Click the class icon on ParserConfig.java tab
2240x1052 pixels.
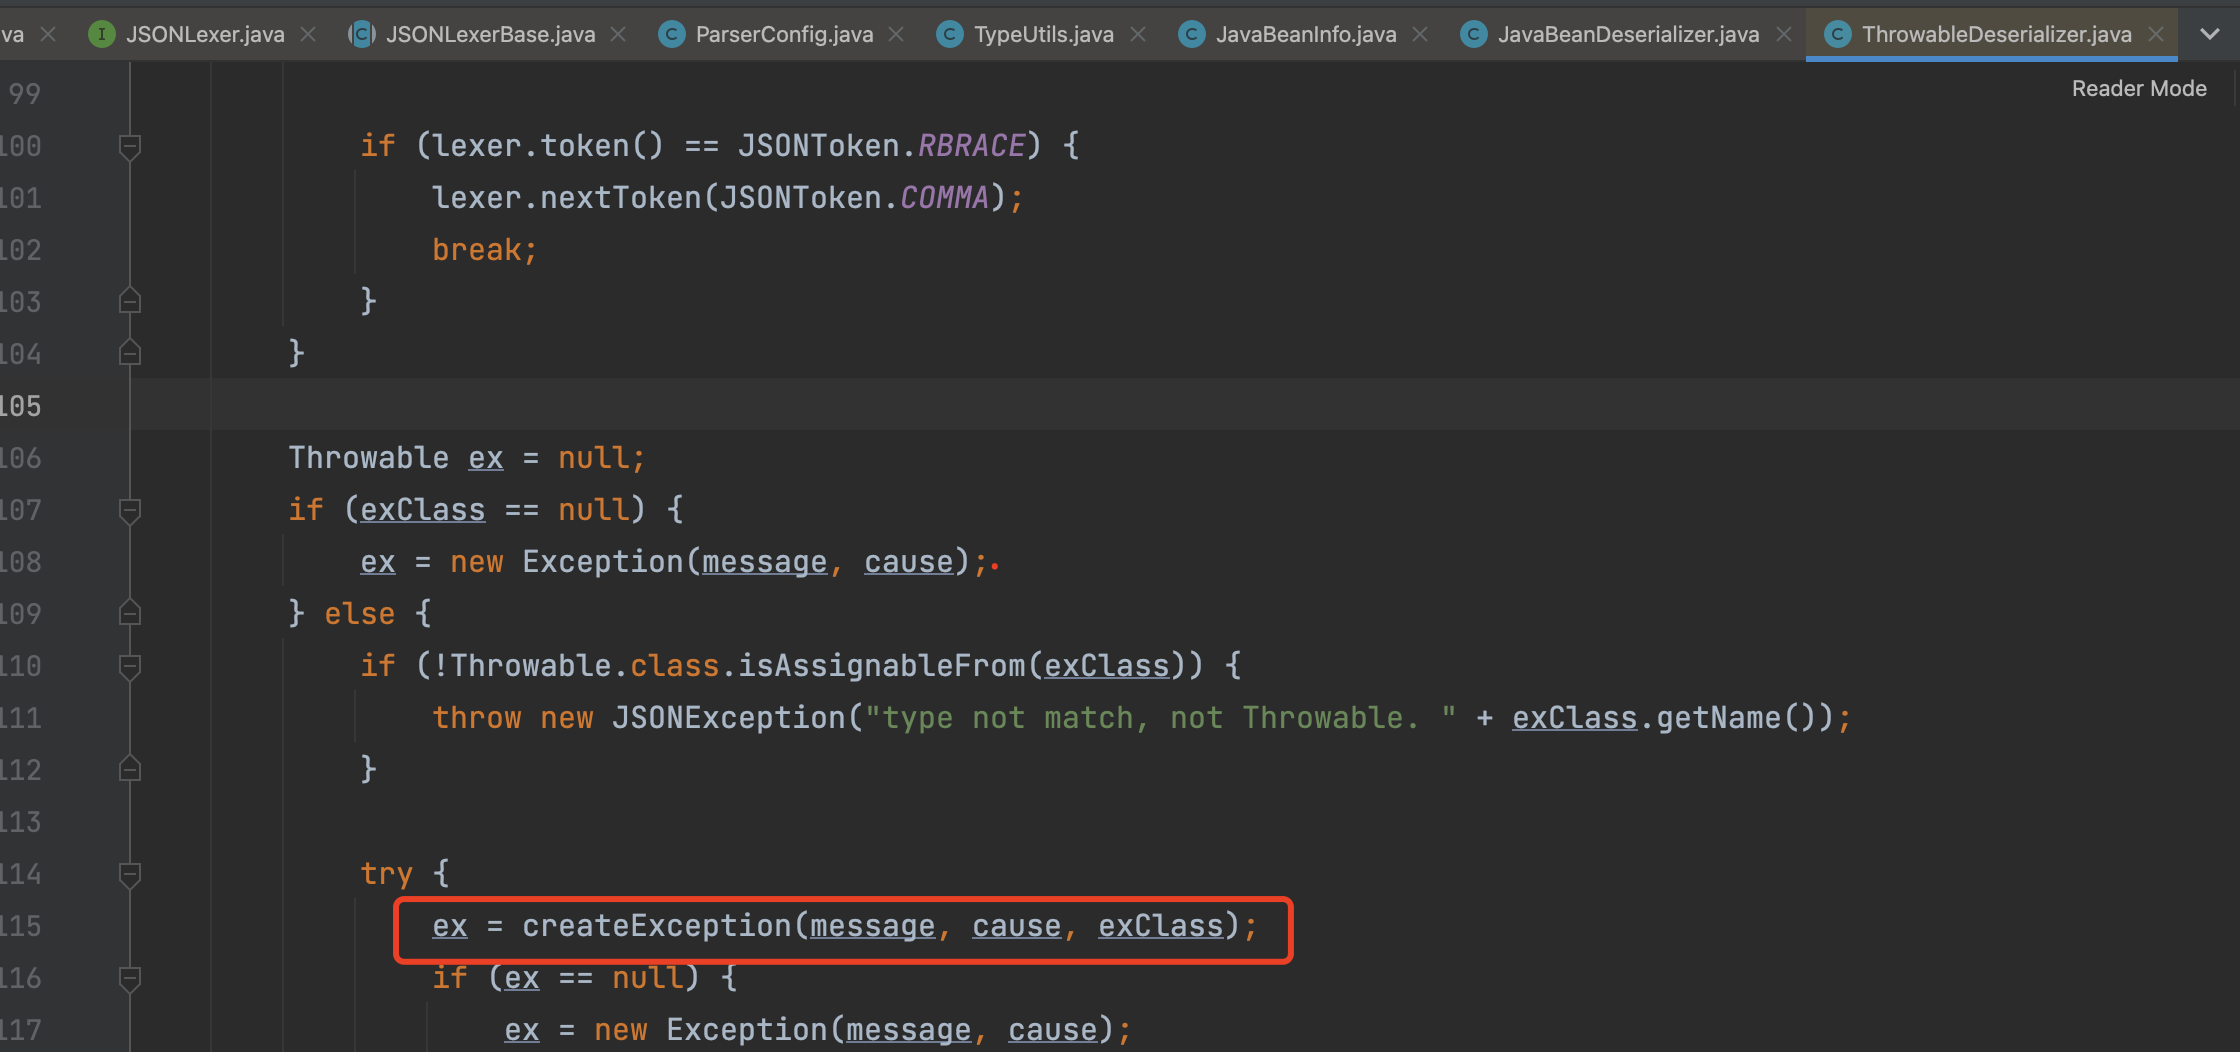pyautogui.click(x=670, y=33)
